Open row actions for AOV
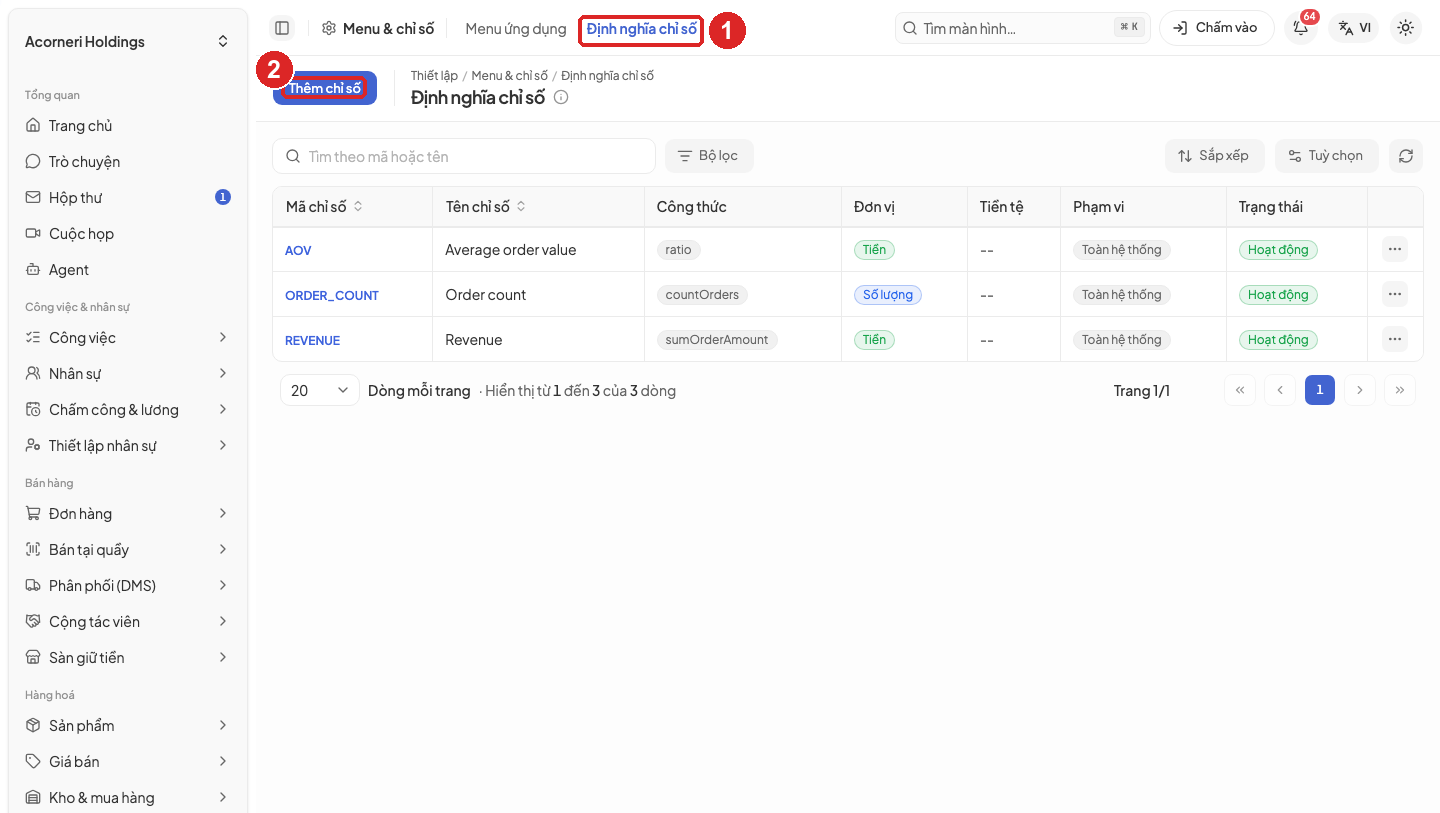Viewport: 1440px width, 813px height. [1395, 249]
